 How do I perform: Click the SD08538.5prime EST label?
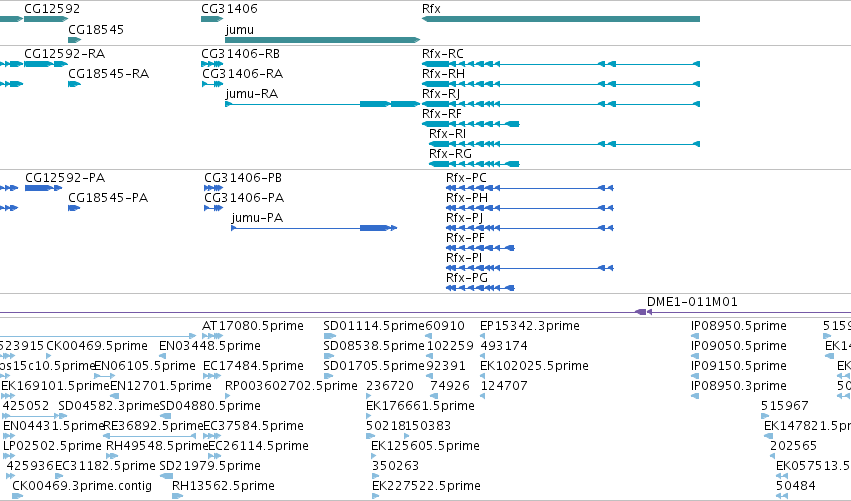(x=374, y=346)
